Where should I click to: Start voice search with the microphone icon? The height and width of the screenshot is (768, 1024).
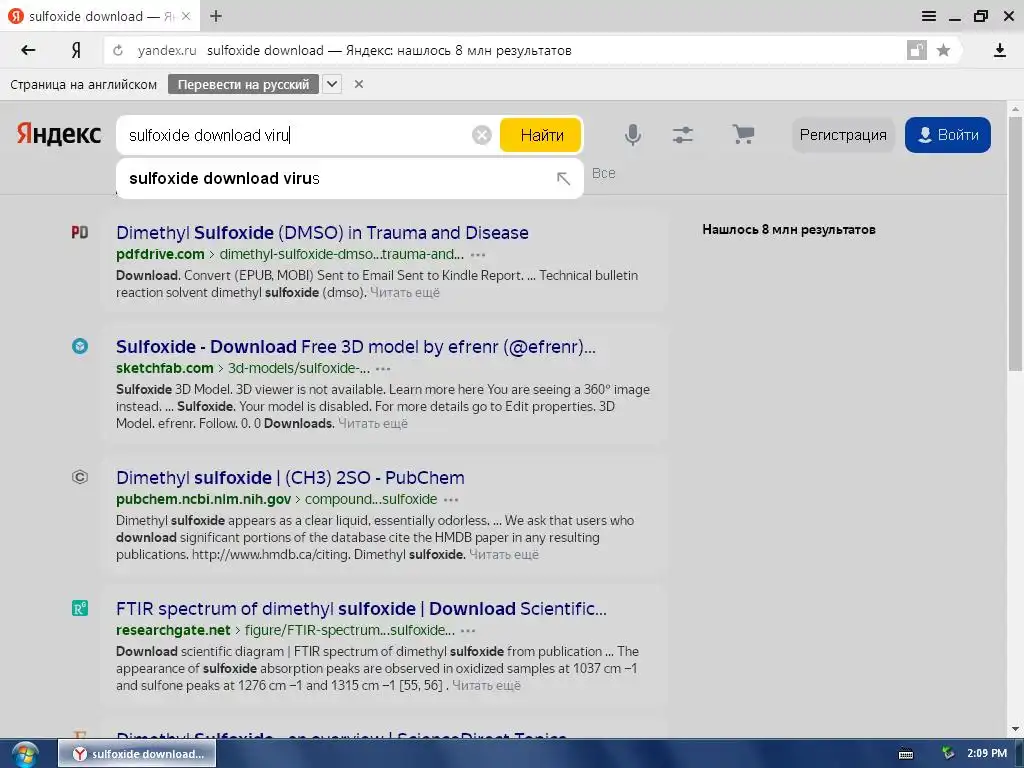click(633, 135)
